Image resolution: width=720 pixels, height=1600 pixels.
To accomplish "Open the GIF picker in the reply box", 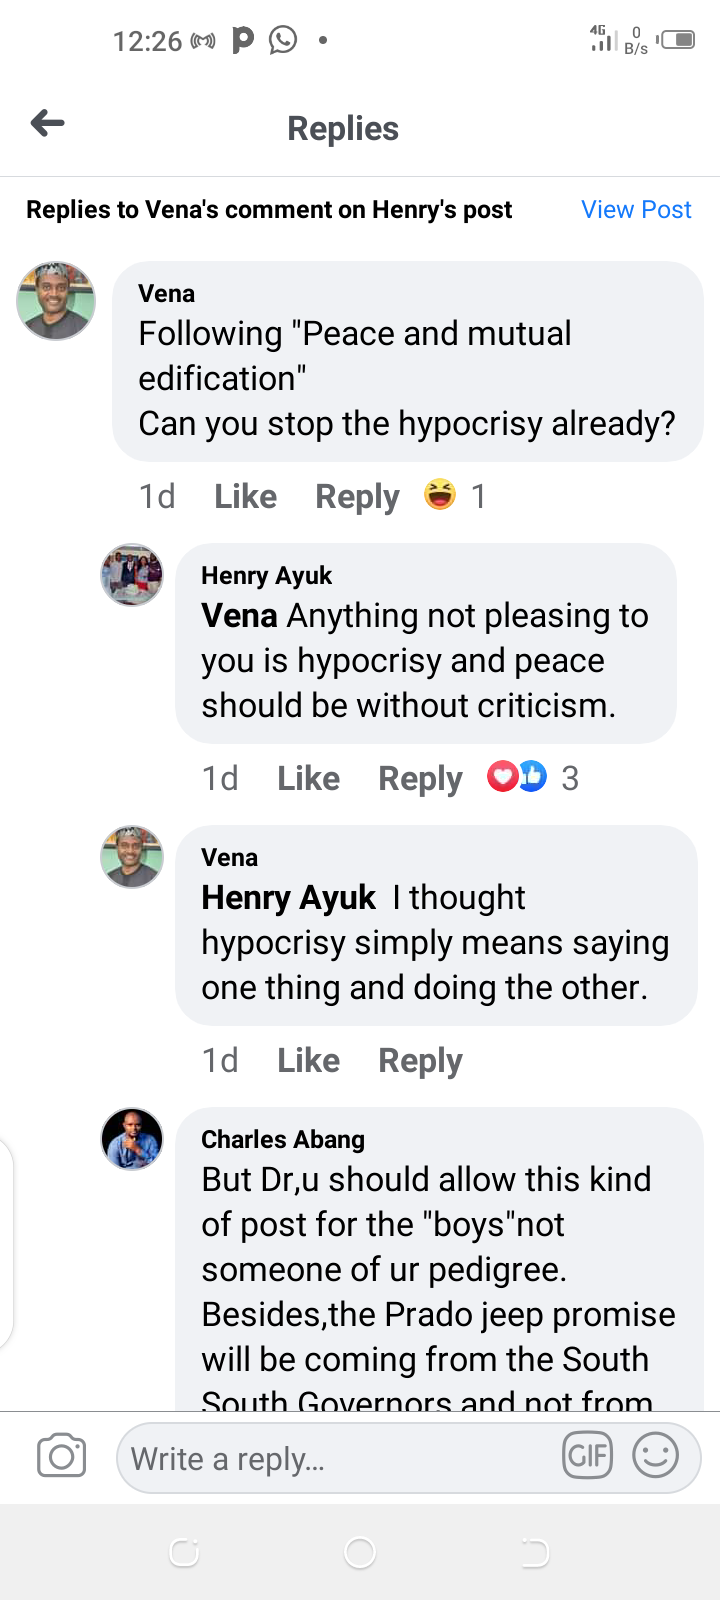I will [587, 1456].
